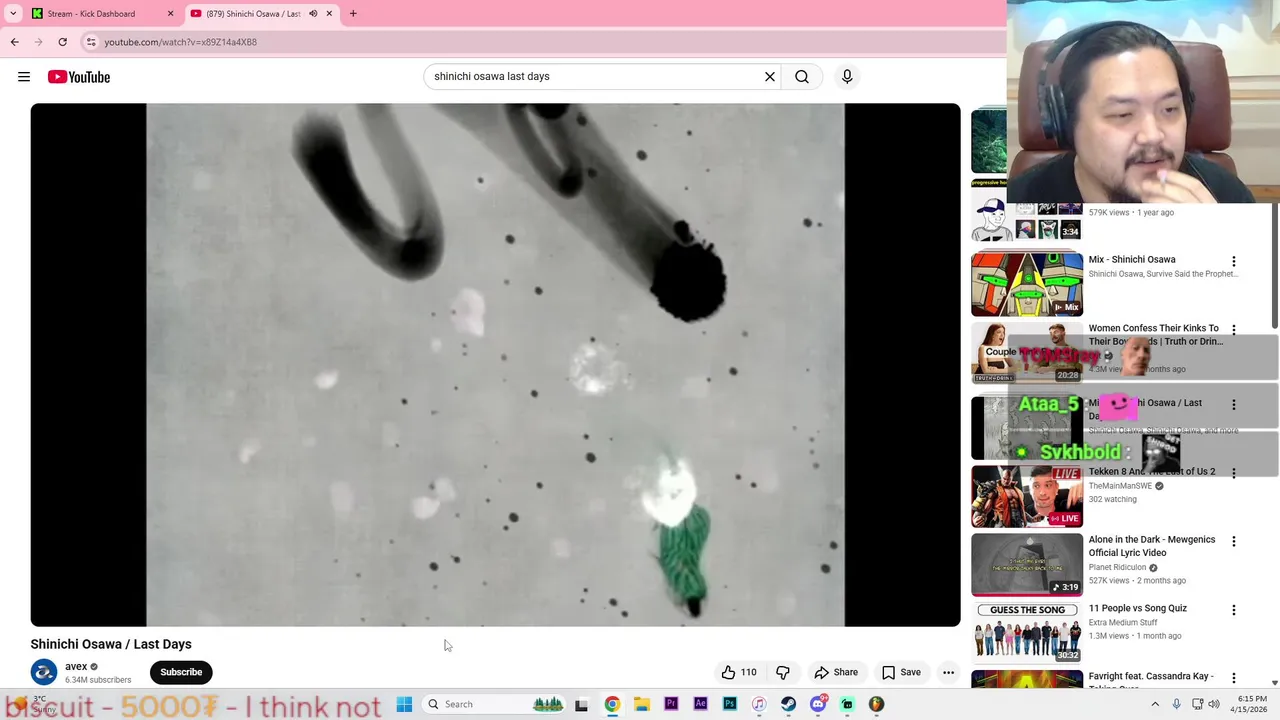Viewport: 1280px width, 720px height.
Task: Open site information icon in address bar
Action: click(x=91, y=42)
